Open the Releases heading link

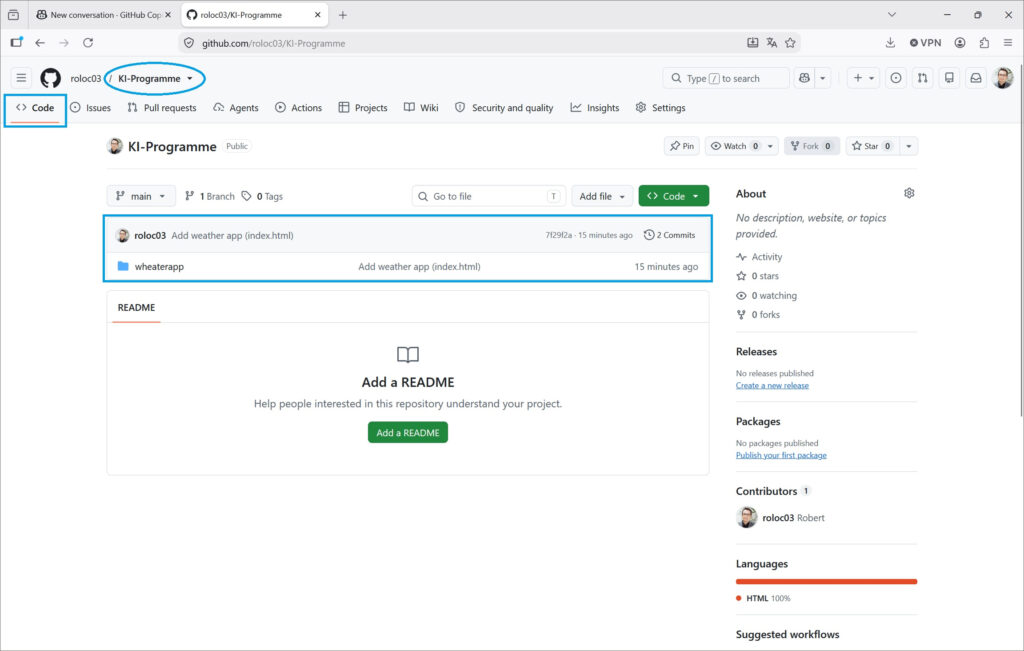click(x=756, y=351)
